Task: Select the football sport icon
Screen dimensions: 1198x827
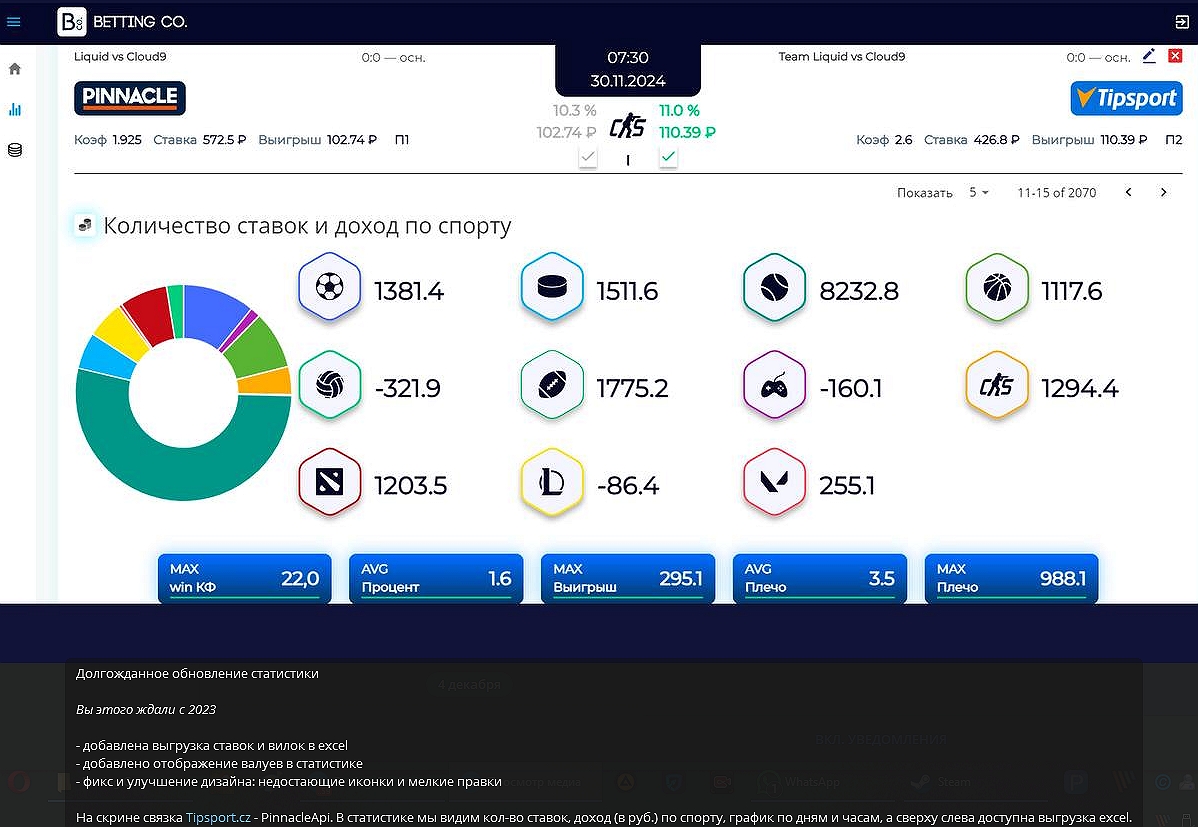Action: 329,289
